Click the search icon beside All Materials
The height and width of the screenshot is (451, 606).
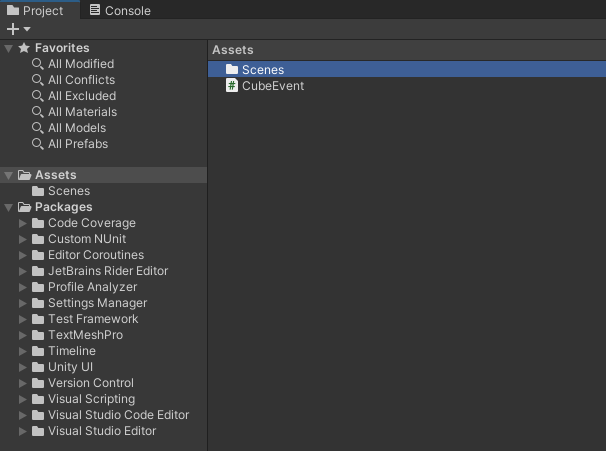[38, 112]
